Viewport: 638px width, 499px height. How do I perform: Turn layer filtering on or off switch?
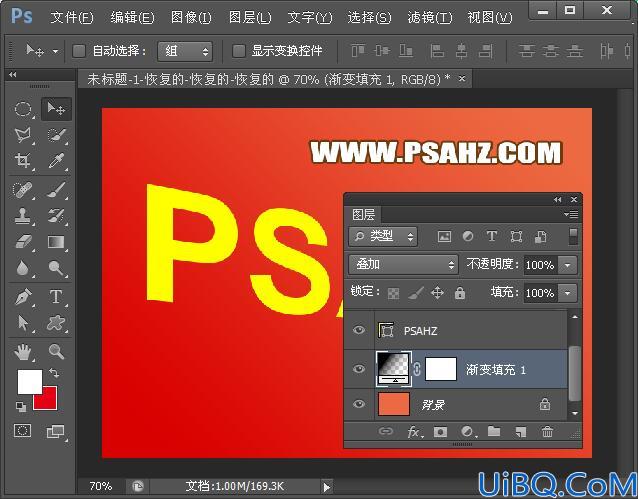tap(573, 236)
